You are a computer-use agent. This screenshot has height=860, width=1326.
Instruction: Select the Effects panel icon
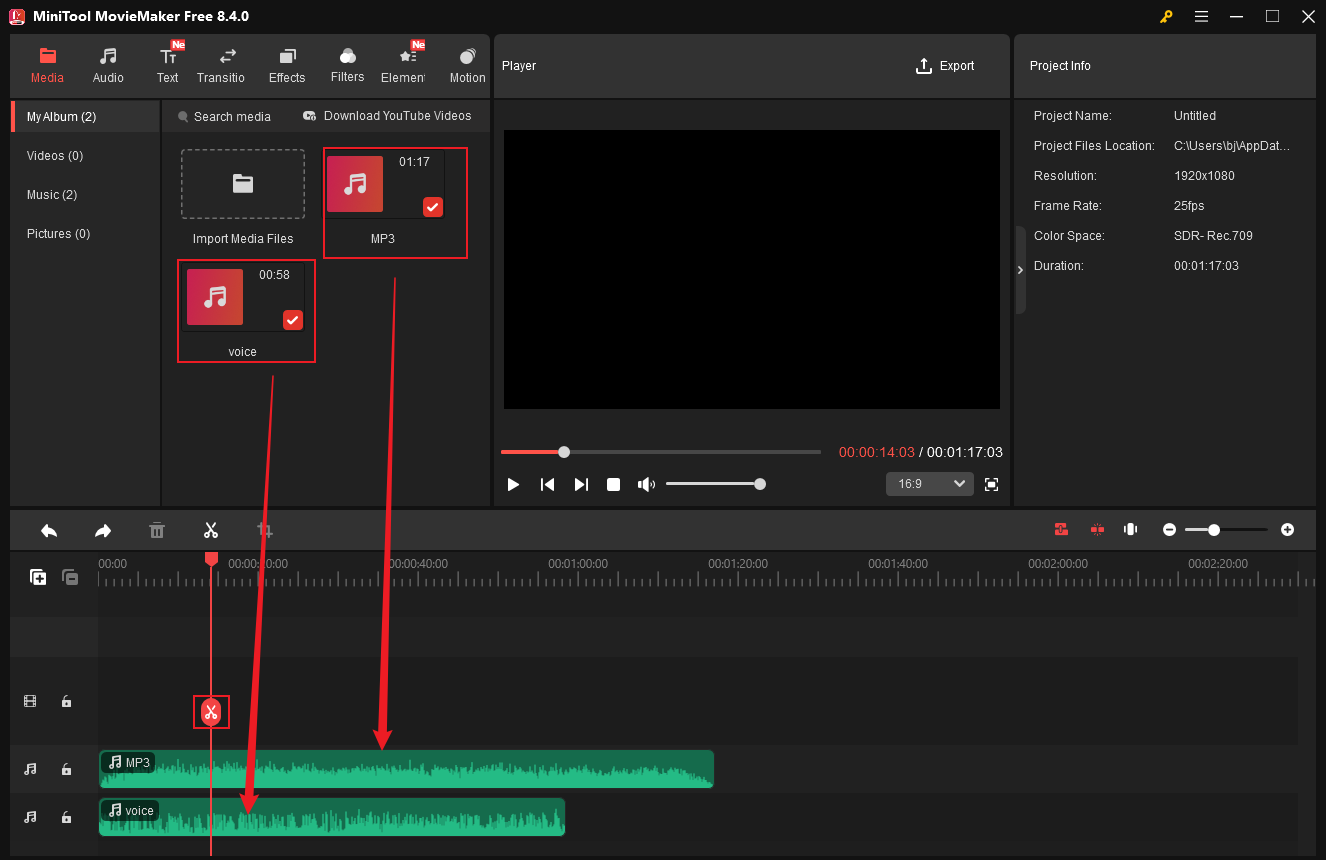(x=287, y=63)
